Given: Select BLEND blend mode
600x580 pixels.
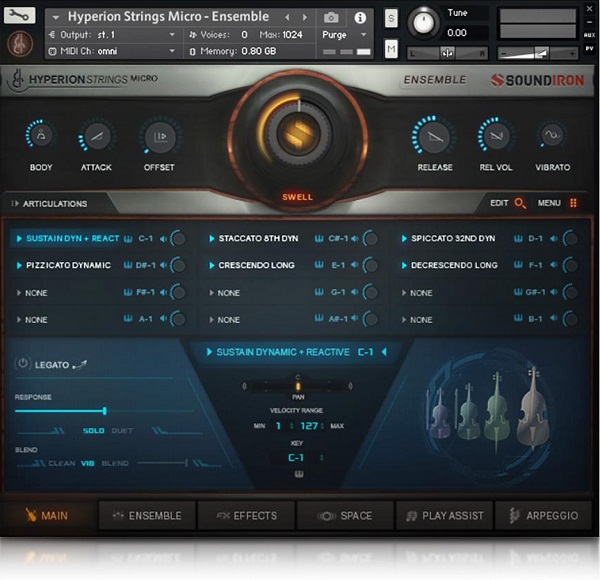Looking at the screenshot, I should (x=115, y=463).
